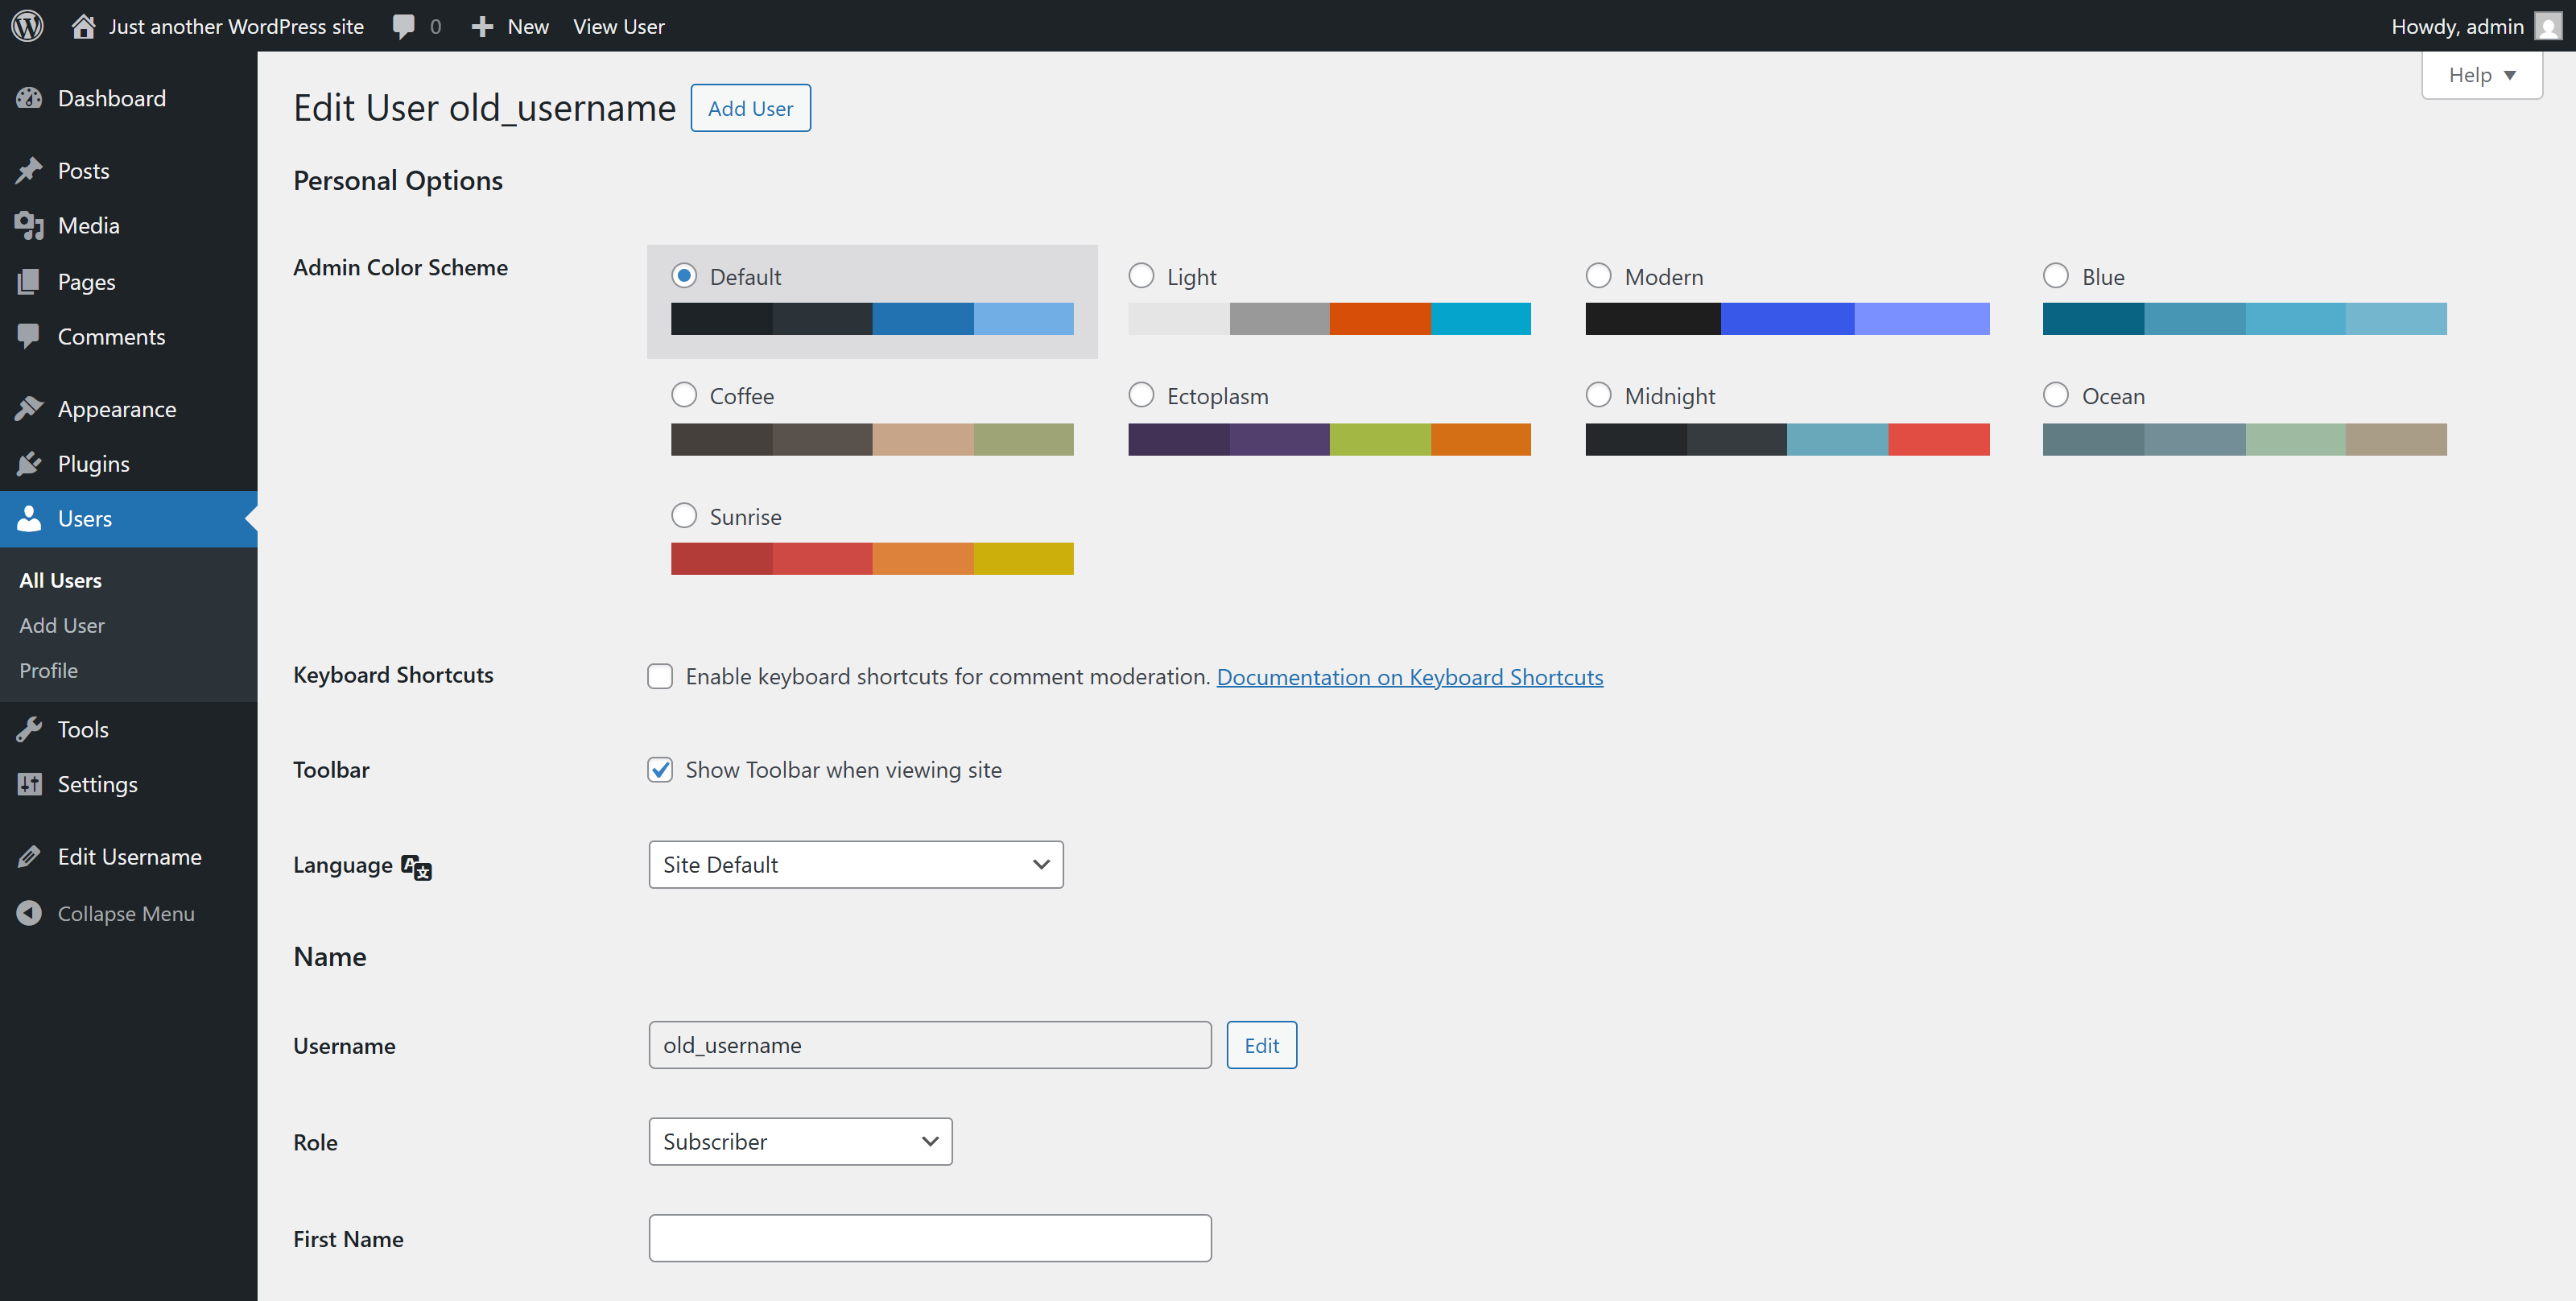
Task: Click the Tools wrench icon
Action: point(29,730)
